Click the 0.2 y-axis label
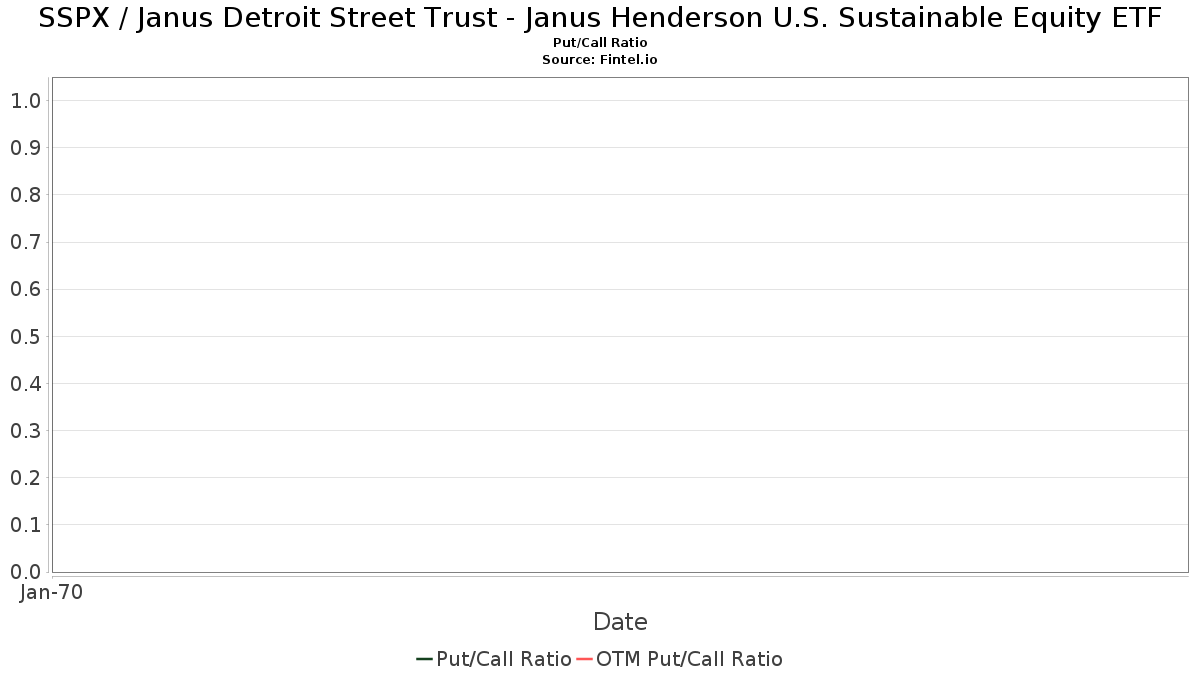1200x675 pixels. click(x=26, y=478)
